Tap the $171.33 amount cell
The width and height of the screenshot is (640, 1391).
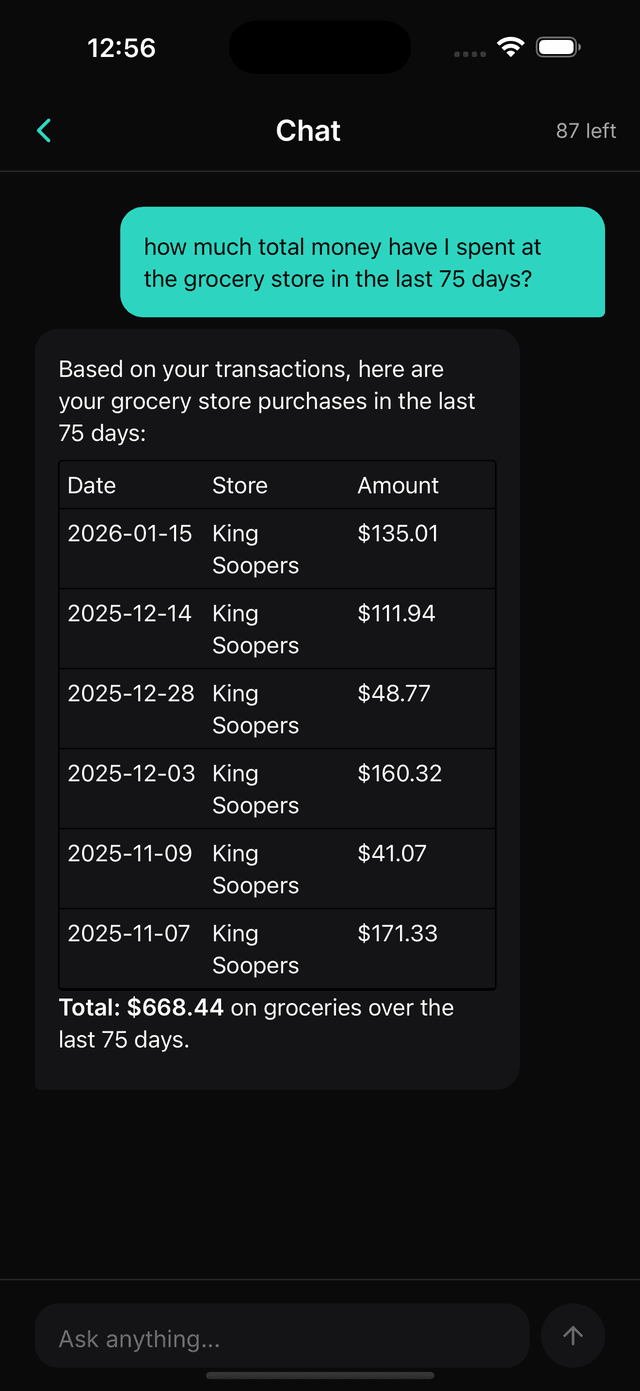[x=397, y=934]
